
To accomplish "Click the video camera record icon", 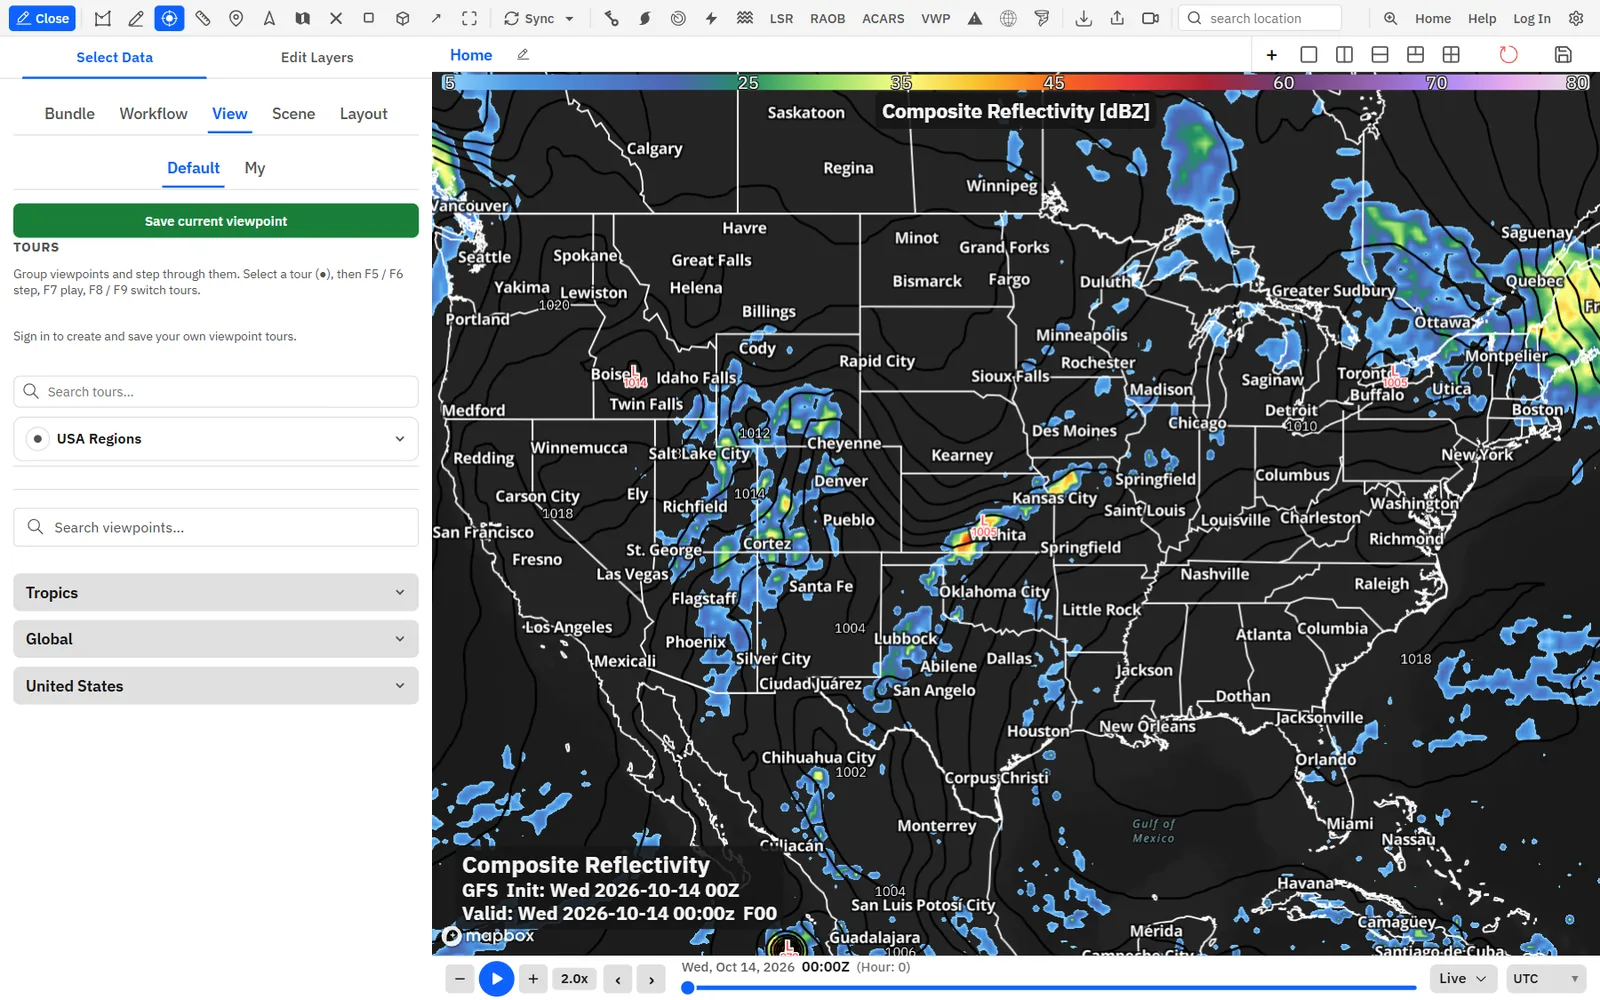I will (x=1150, y=18).
